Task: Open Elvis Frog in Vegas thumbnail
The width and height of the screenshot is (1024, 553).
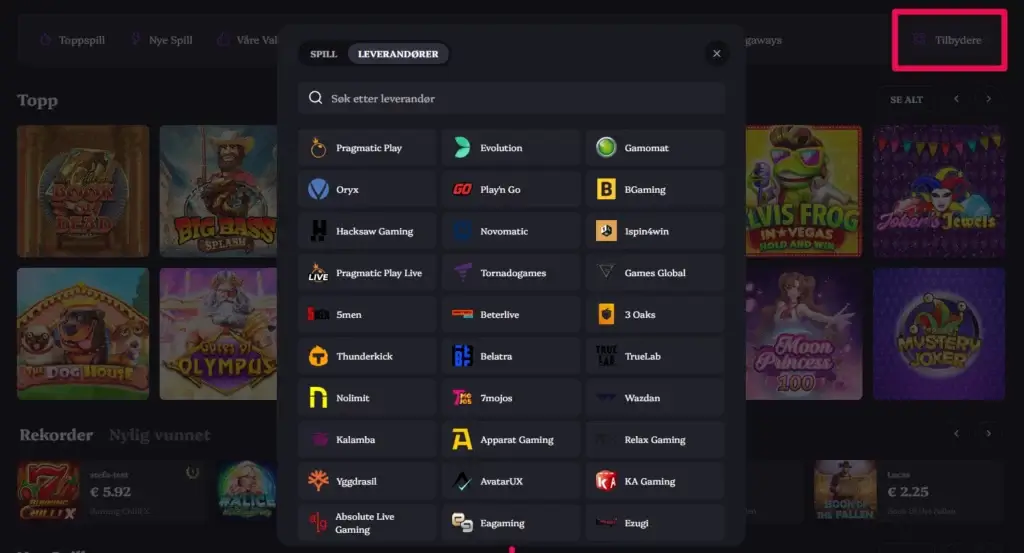Action: [804, 191]
